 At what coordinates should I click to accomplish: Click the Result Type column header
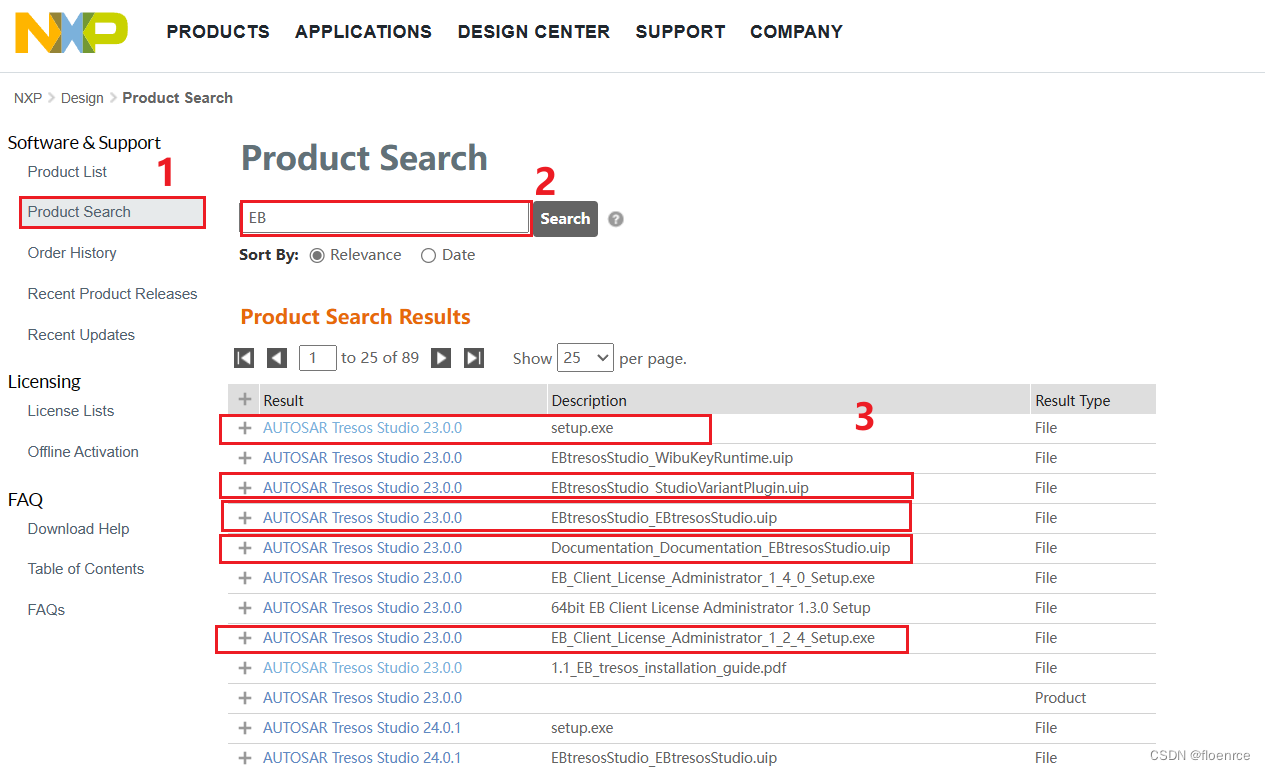1072,400
